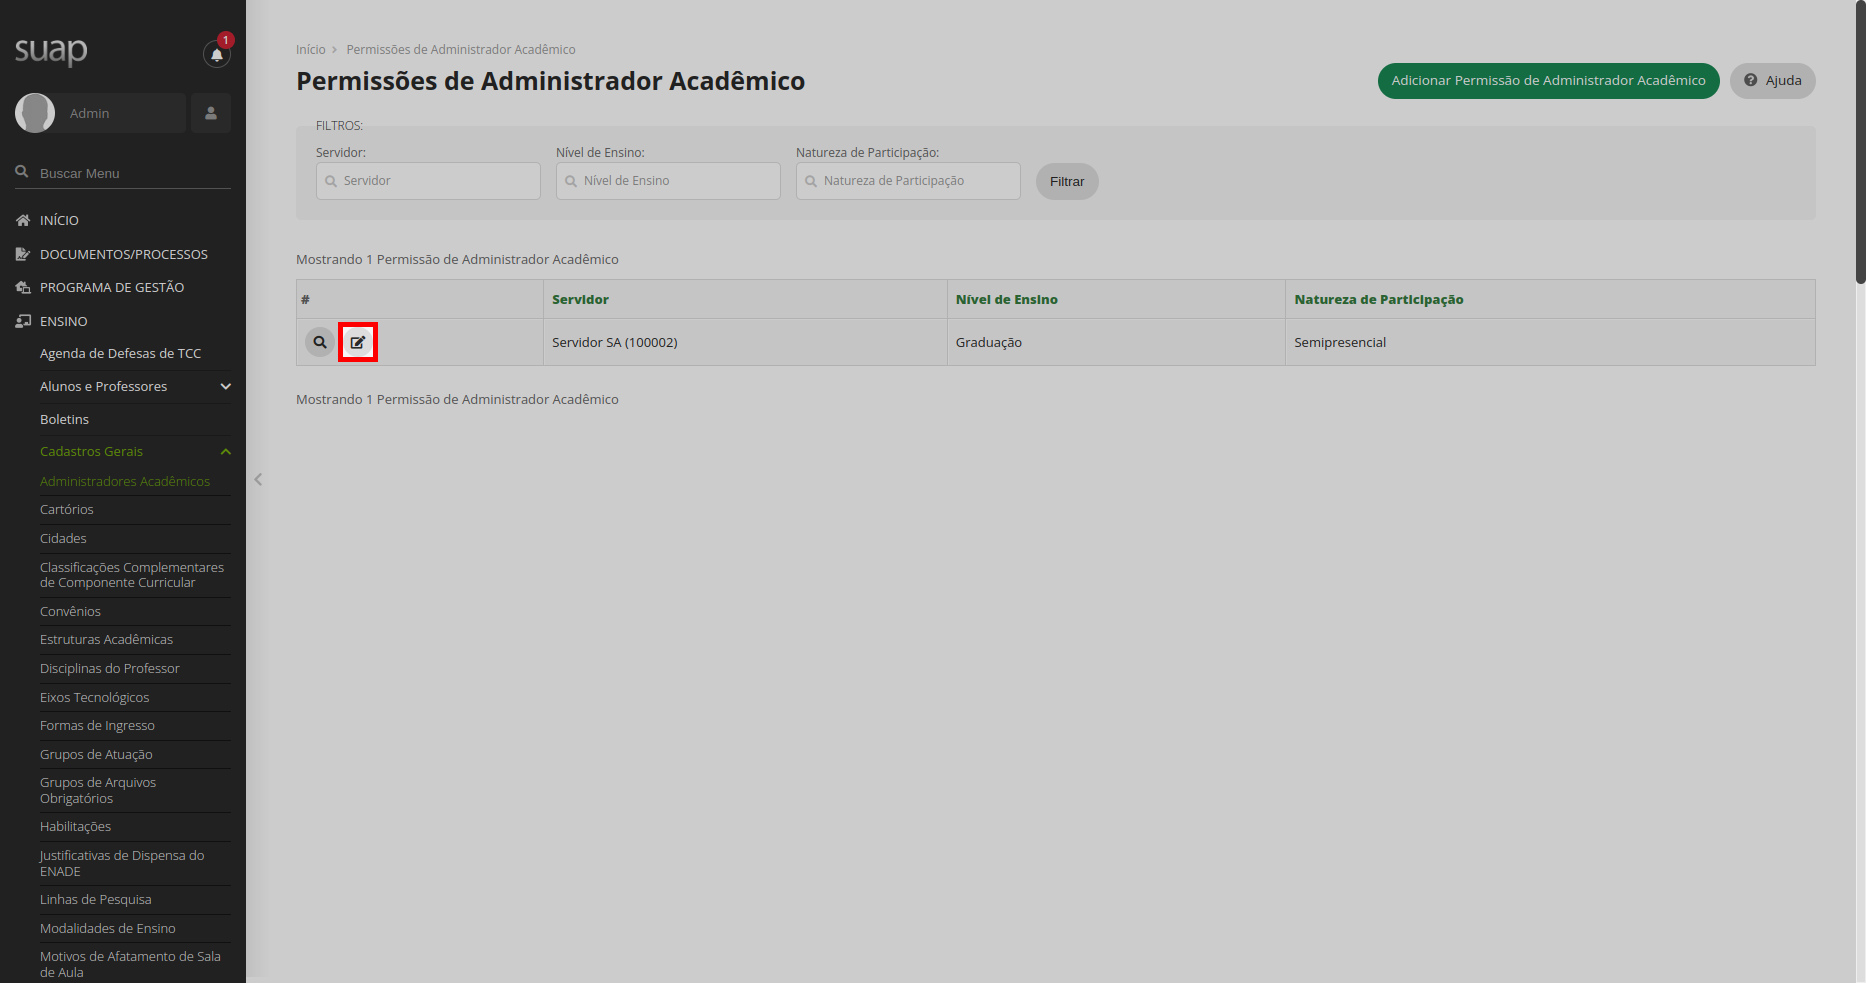Click the Admin avatar picture
1866x983 pixels.
click(x=35, y=113)
